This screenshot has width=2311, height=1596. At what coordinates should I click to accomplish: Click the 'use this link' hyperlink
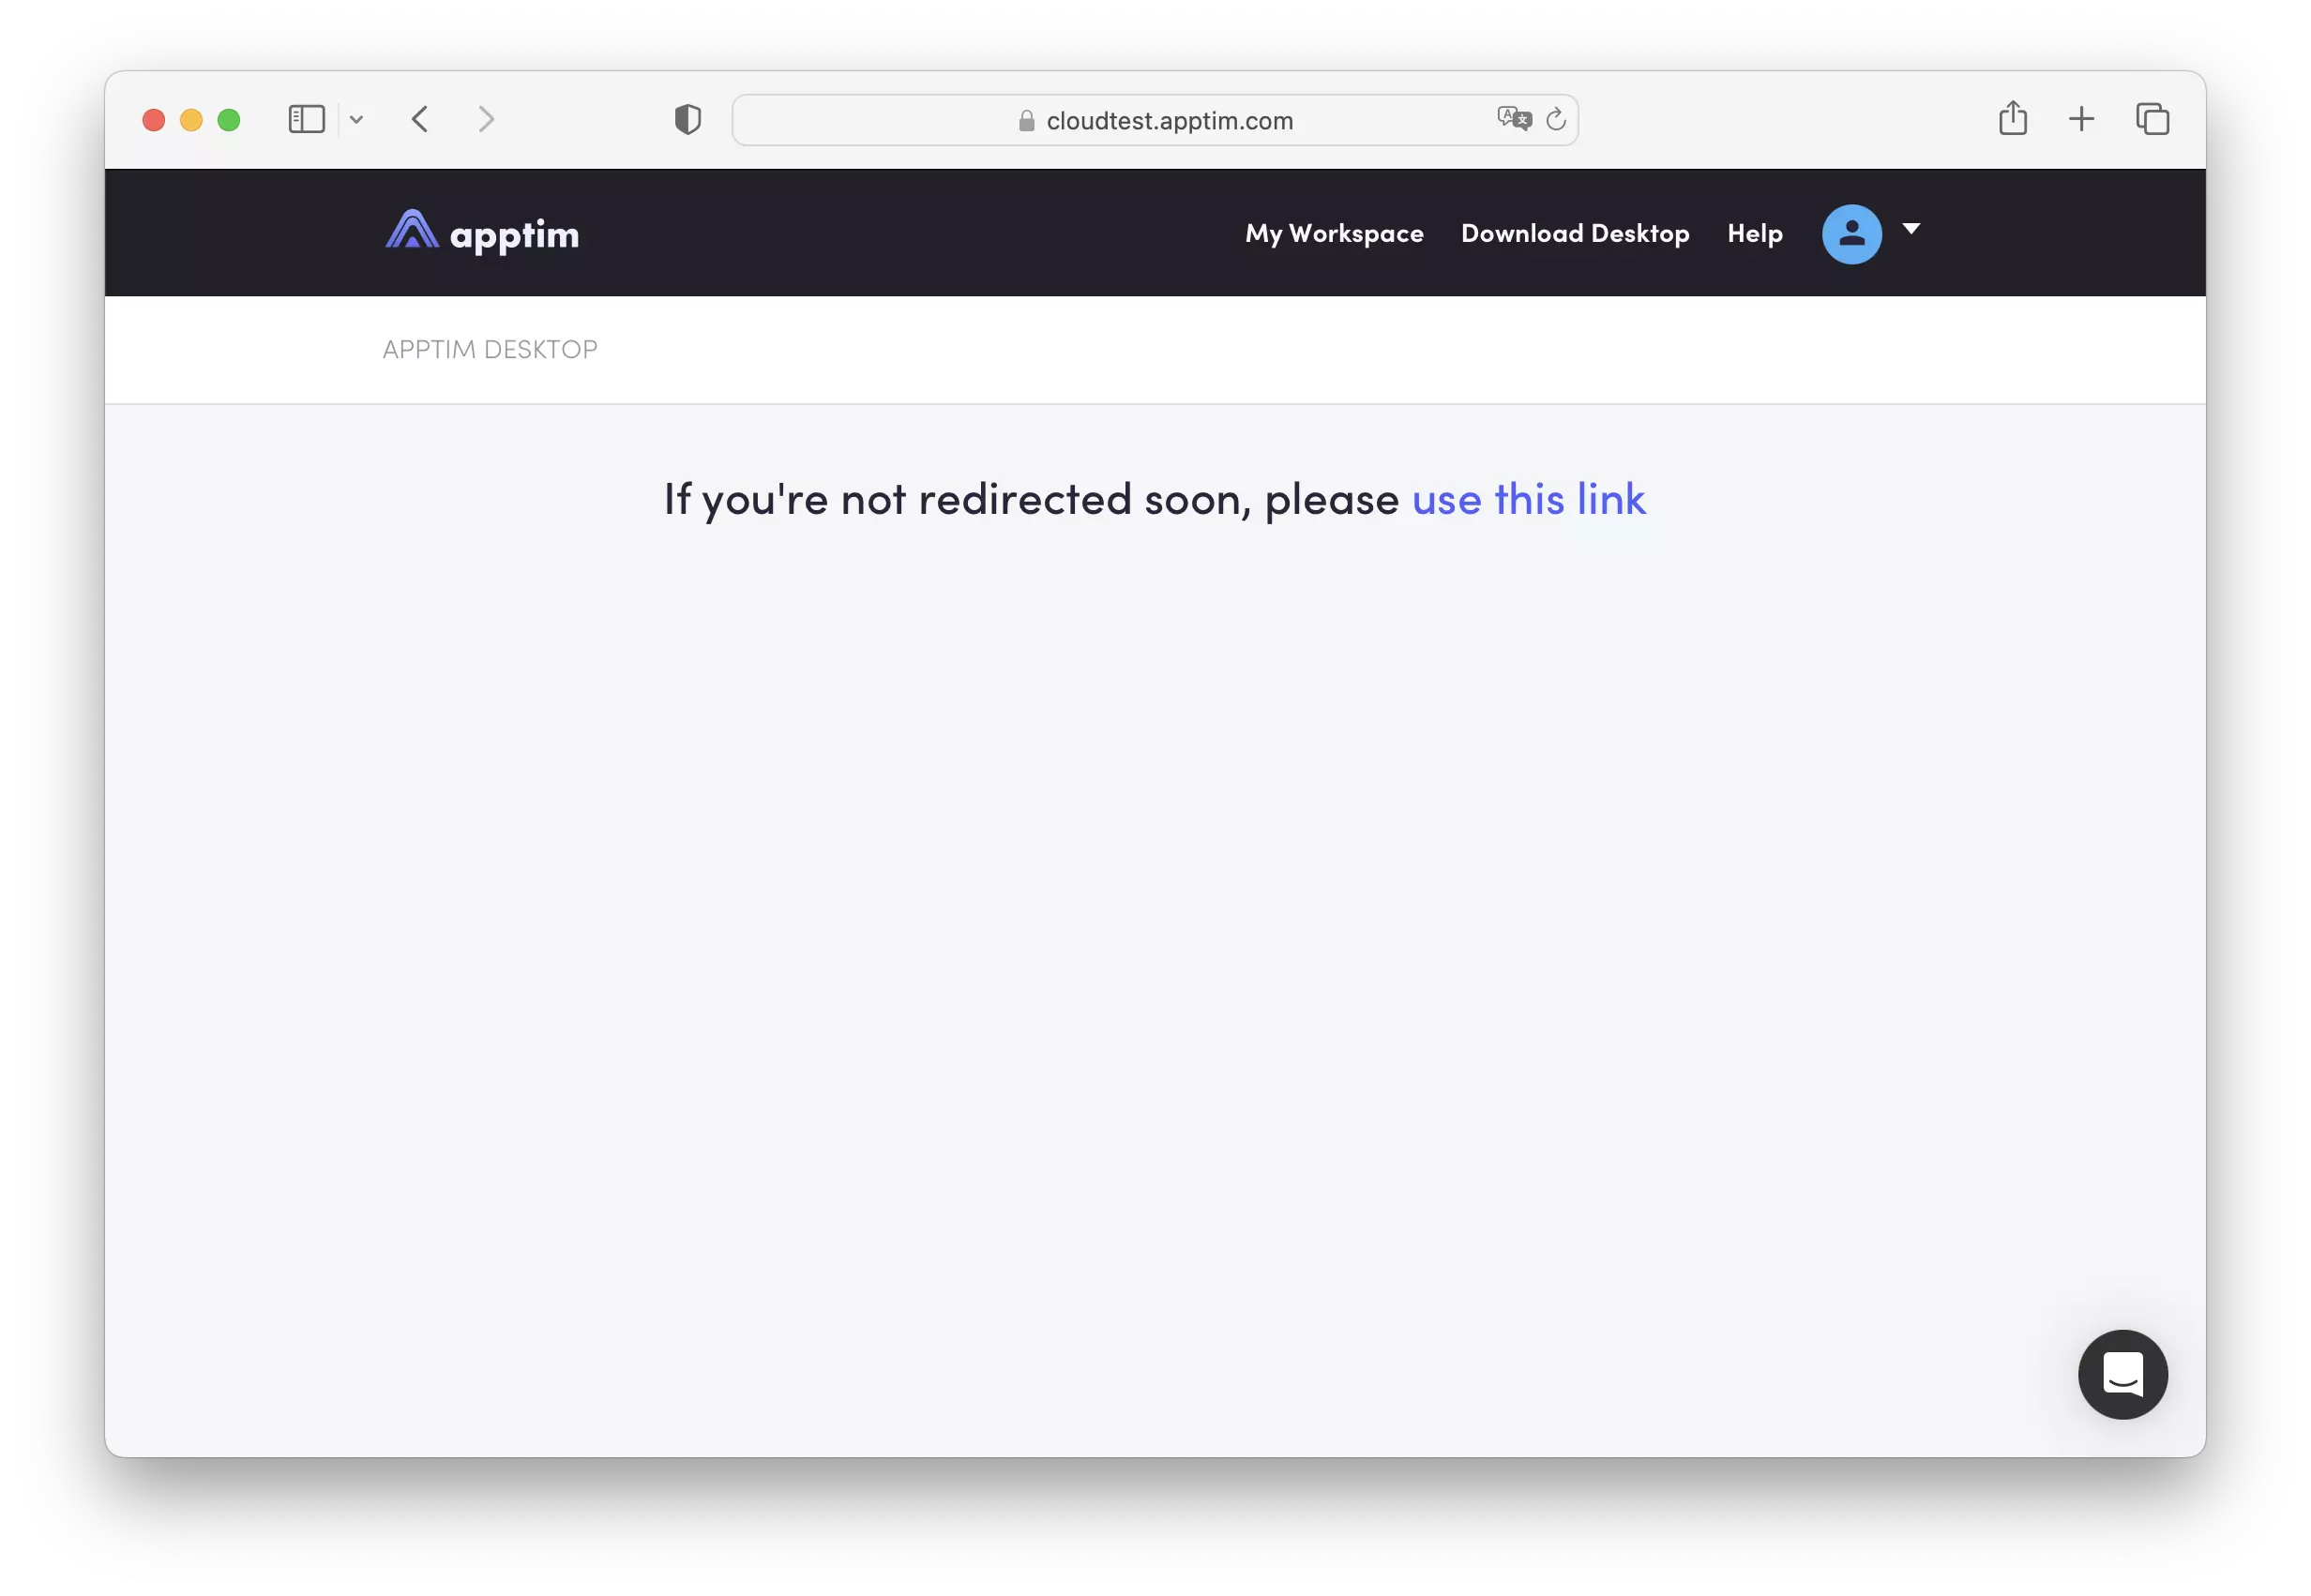[1528, 499]
